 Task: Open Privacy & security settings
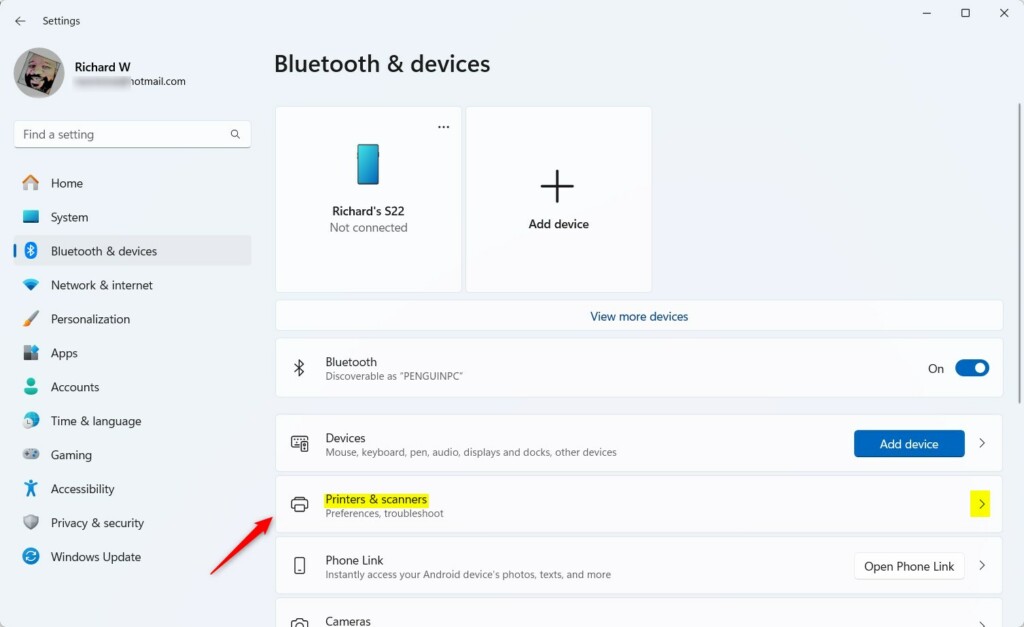pos(99,523)
